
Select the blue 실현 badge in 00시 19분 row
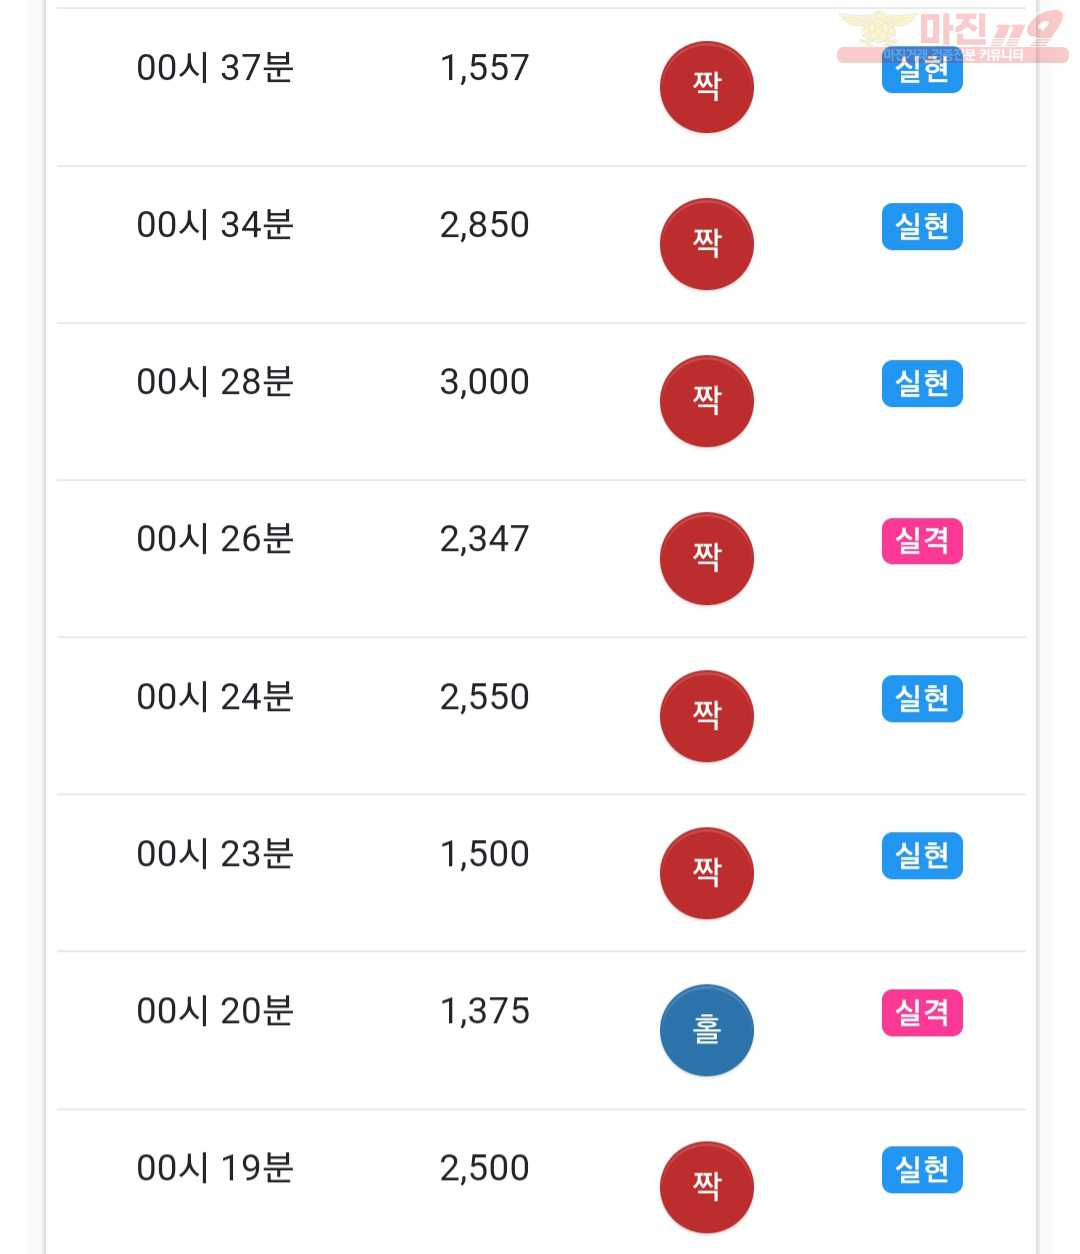coord(922,1169)
